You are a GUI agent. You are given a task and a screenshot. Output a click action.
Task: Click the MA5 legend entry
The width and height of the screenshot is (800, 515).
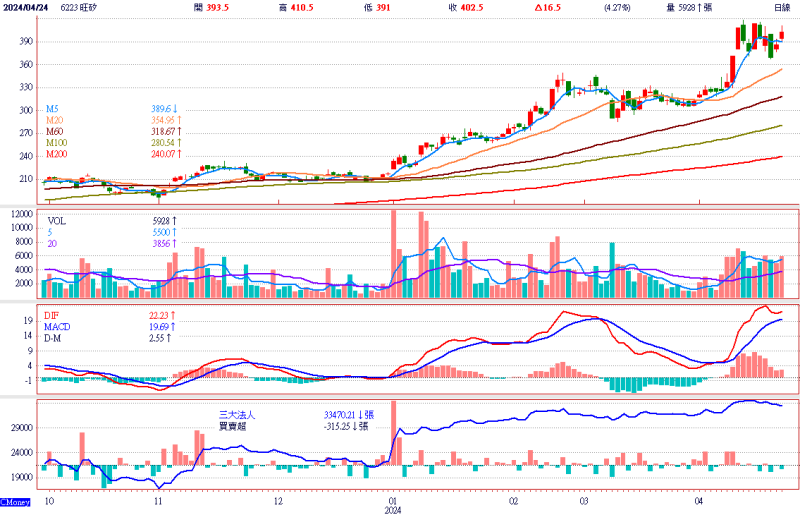pos(54,108)
